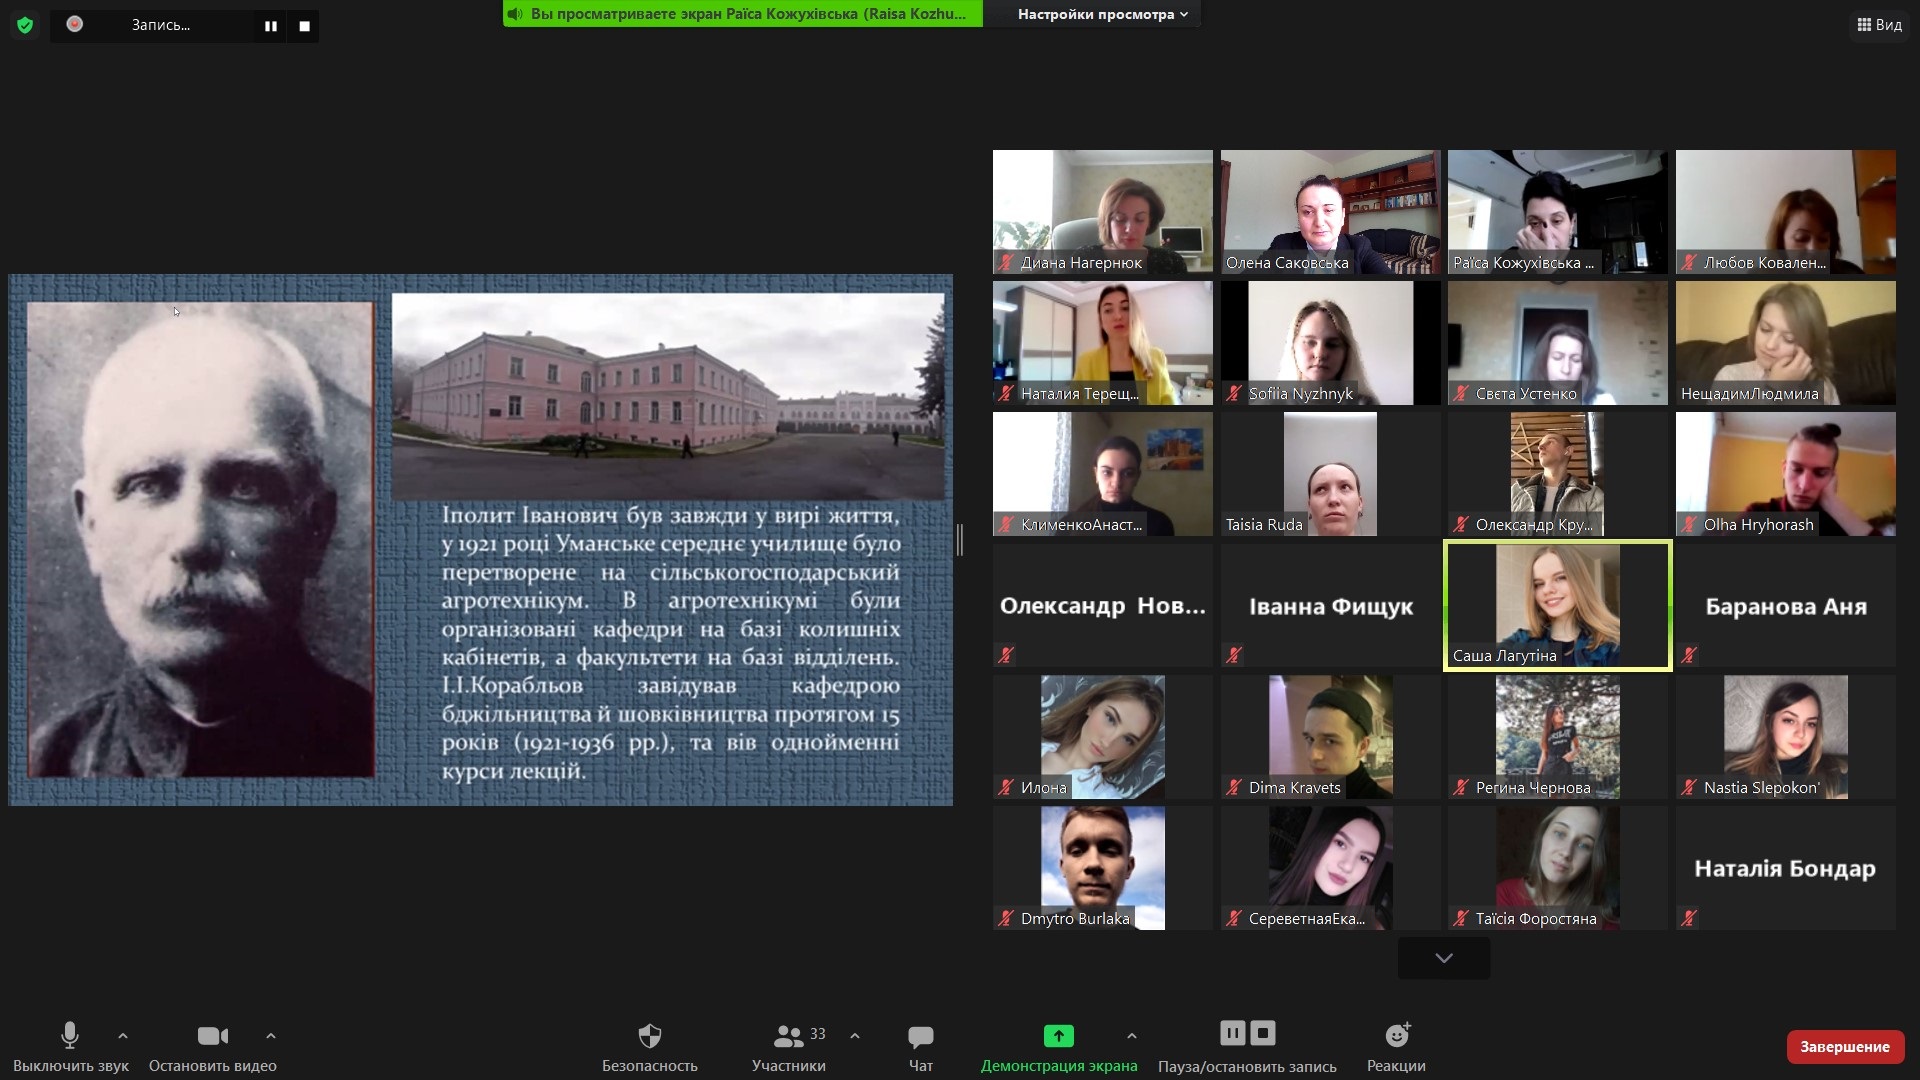Click the pink building photo in slide
Image resolution: width=1920 pixels, height=1080 pixels.
(x=668, y=396)
